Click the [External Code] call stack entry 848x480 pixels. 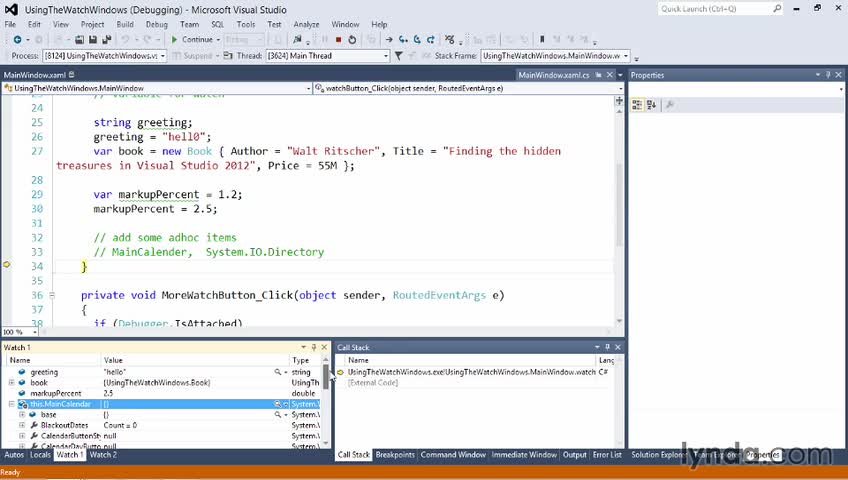[x=373, y=383]
